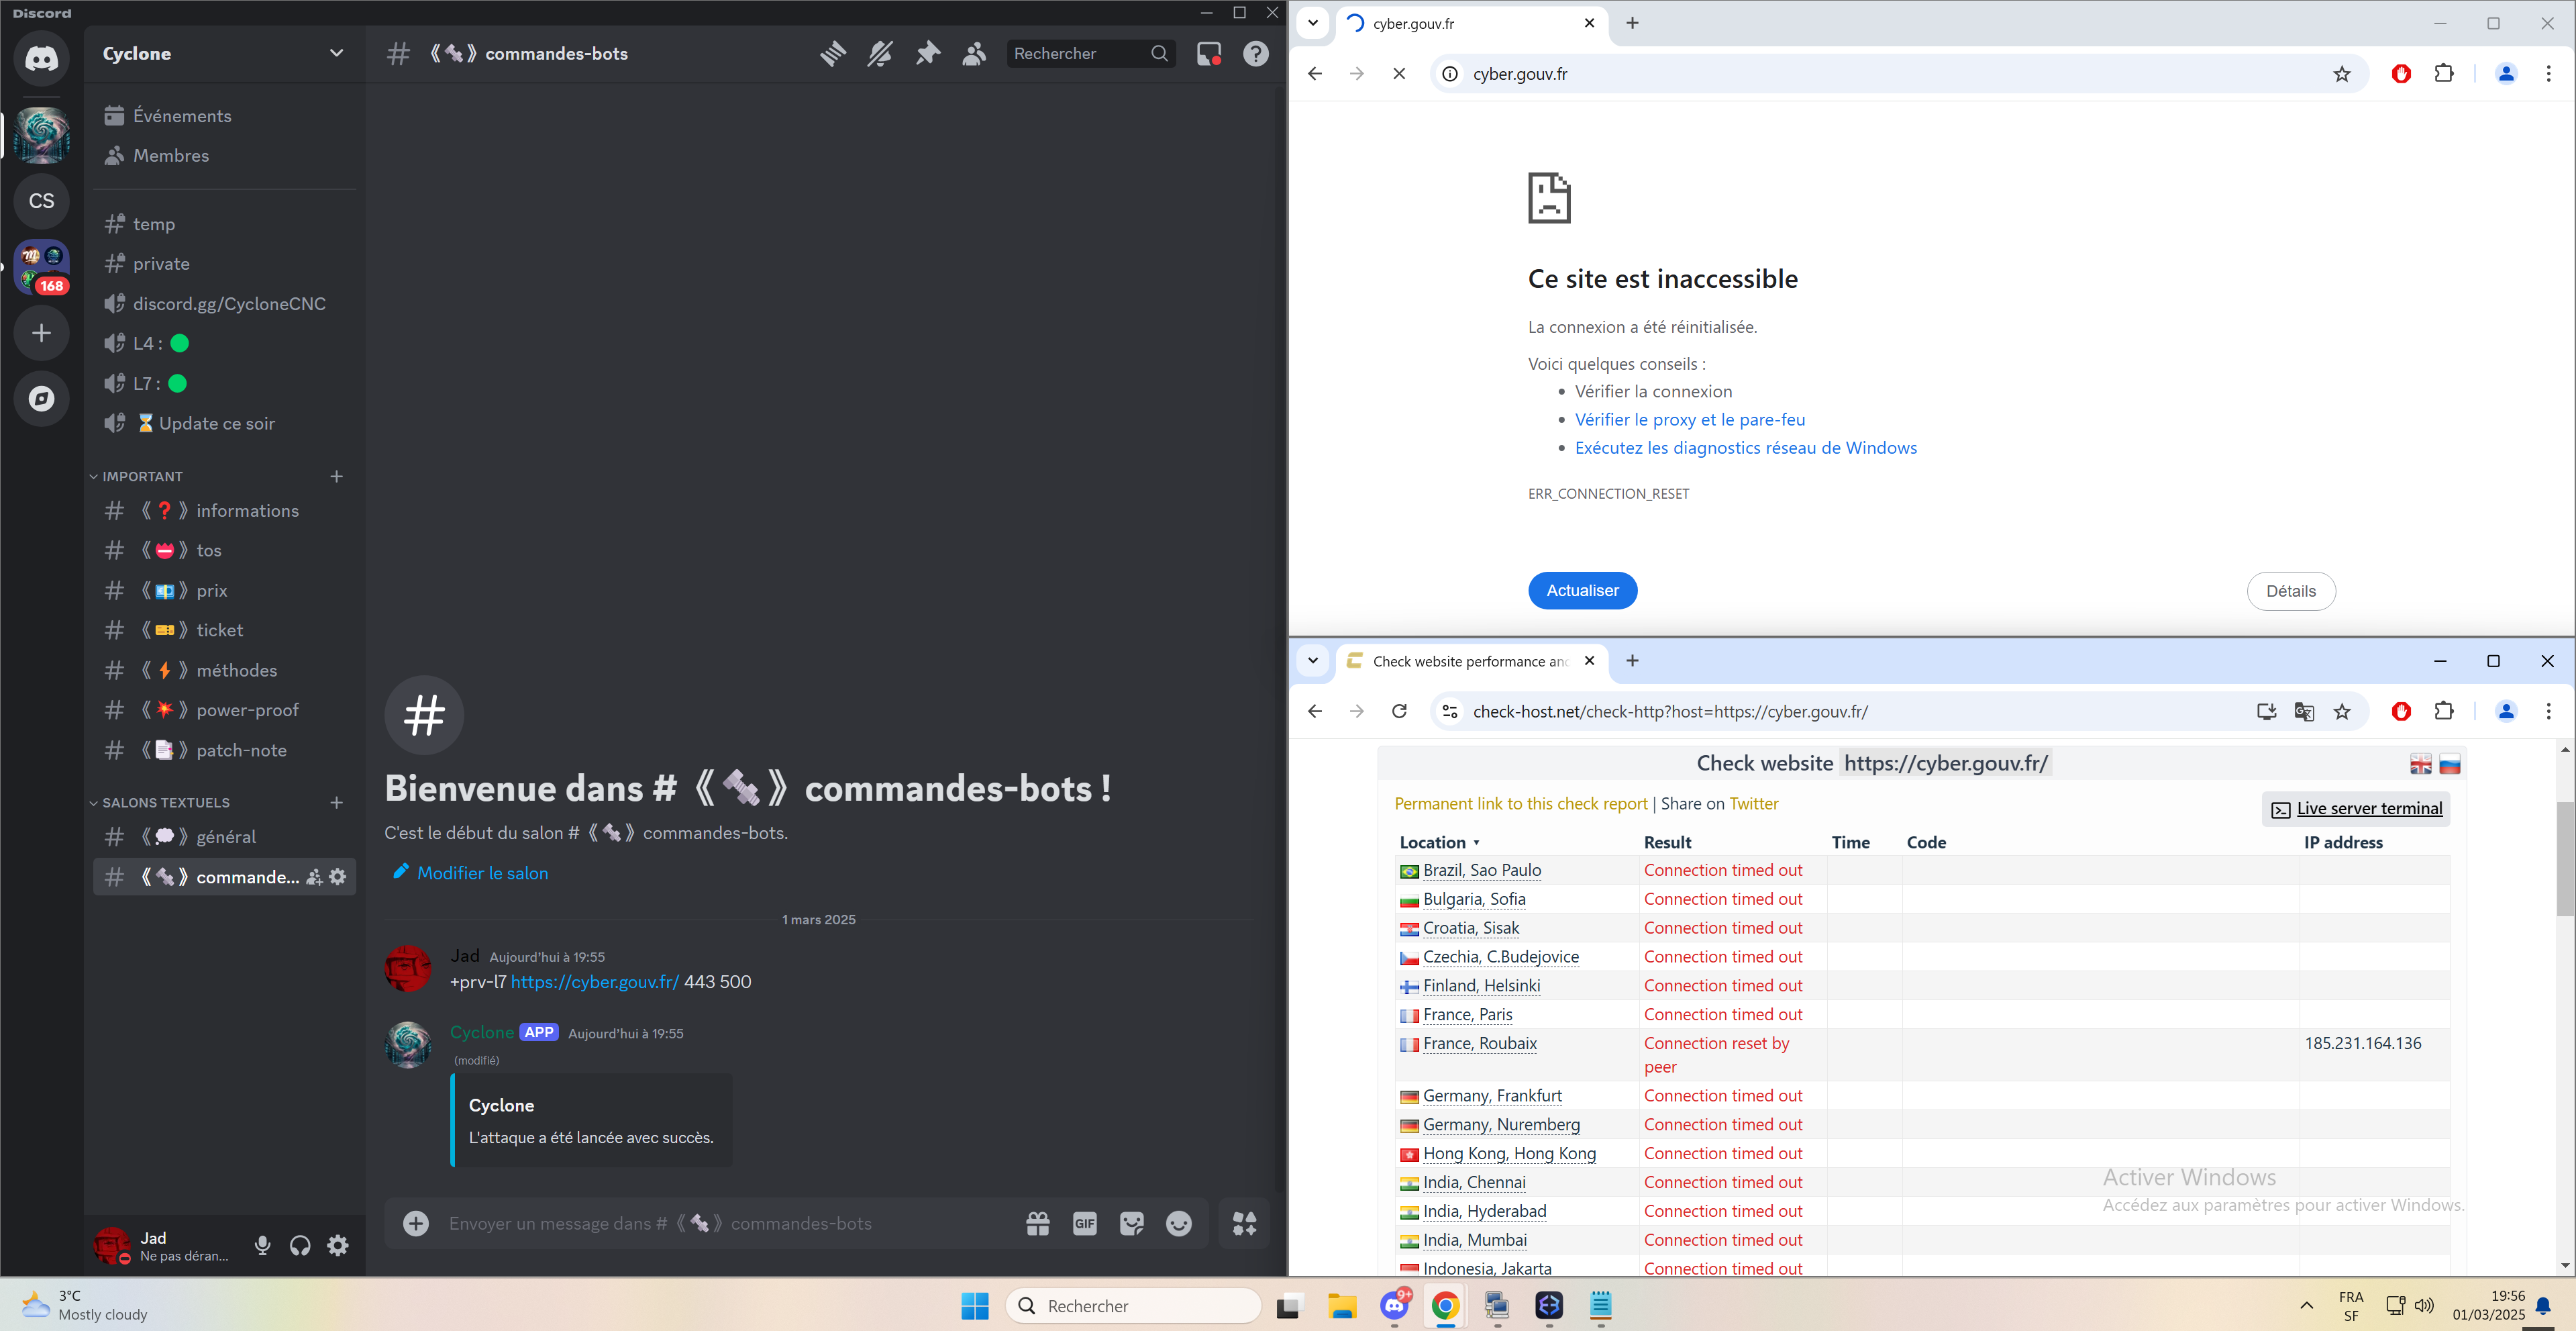The width and height of the screenshot is (2576, 1331).
Task: Open Live server terminal link
Action: [2368, 809]
